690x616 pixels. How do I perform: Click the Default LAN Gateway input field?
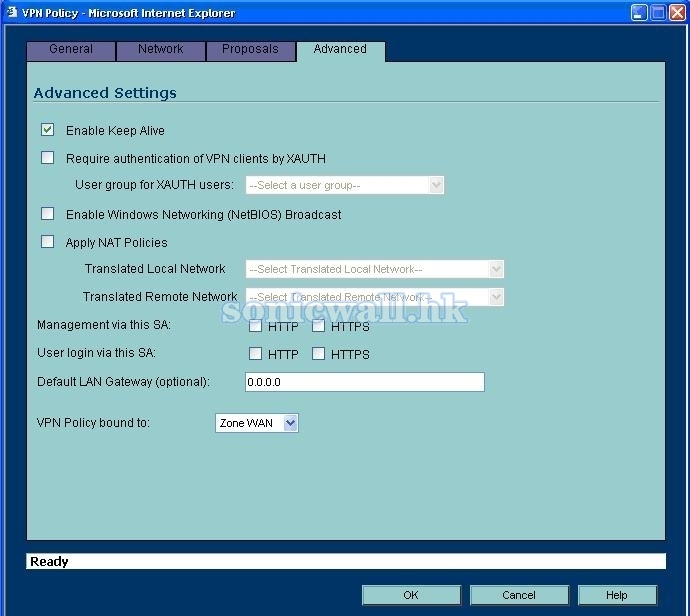(364, 382)
